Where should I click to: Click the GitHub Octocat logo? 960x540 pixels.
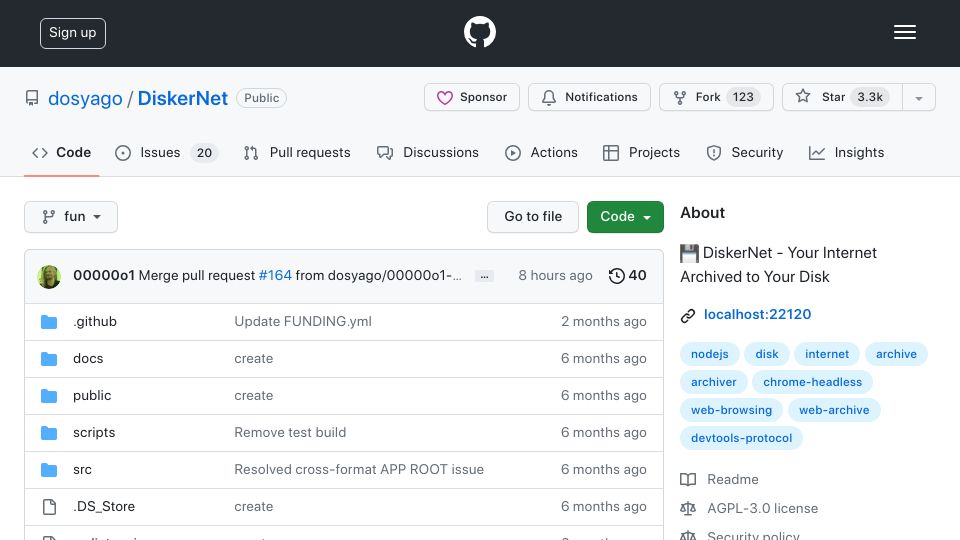(x=479, y=32)
